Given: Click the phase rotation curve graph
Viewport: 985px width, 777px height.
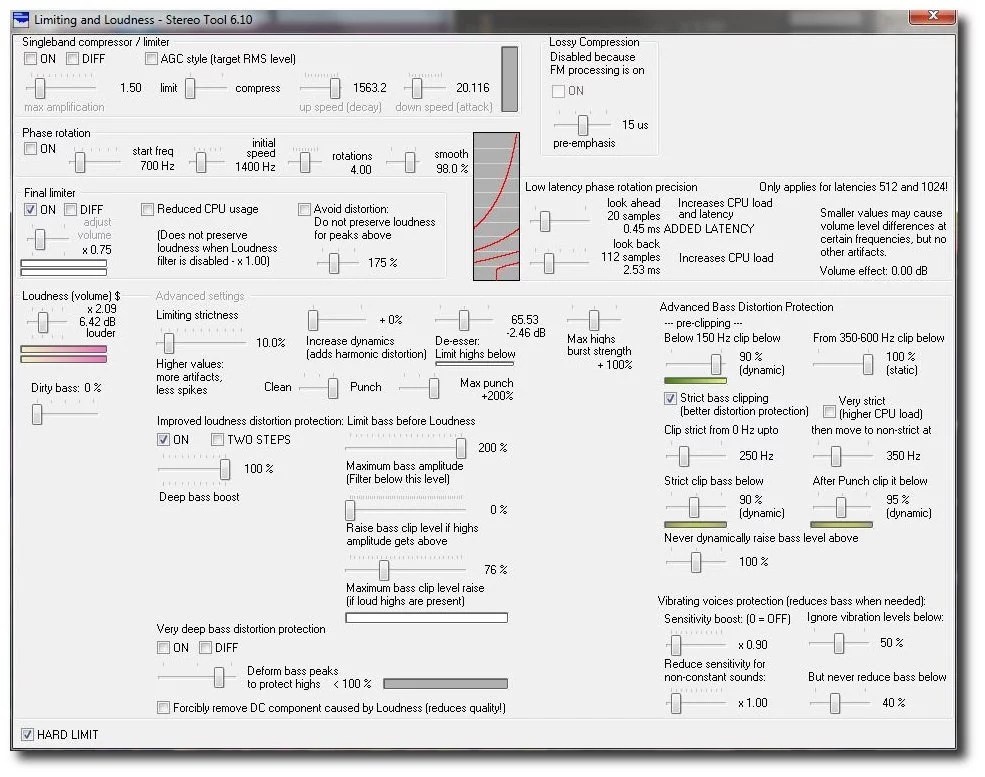Looking at the screenshot, I should coord(497,206).
